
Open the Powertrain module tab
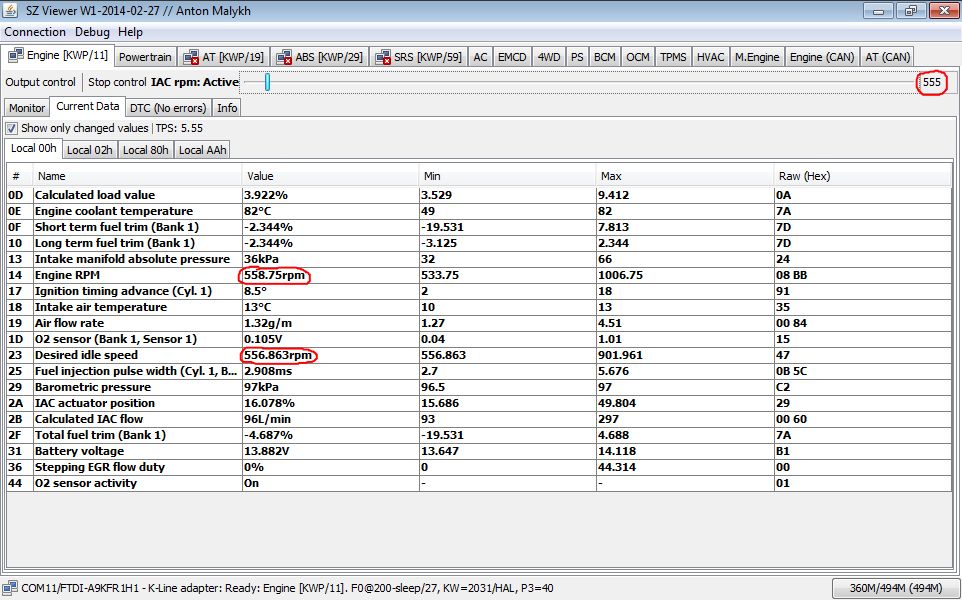pyautogui.click(x=145, y=57)
